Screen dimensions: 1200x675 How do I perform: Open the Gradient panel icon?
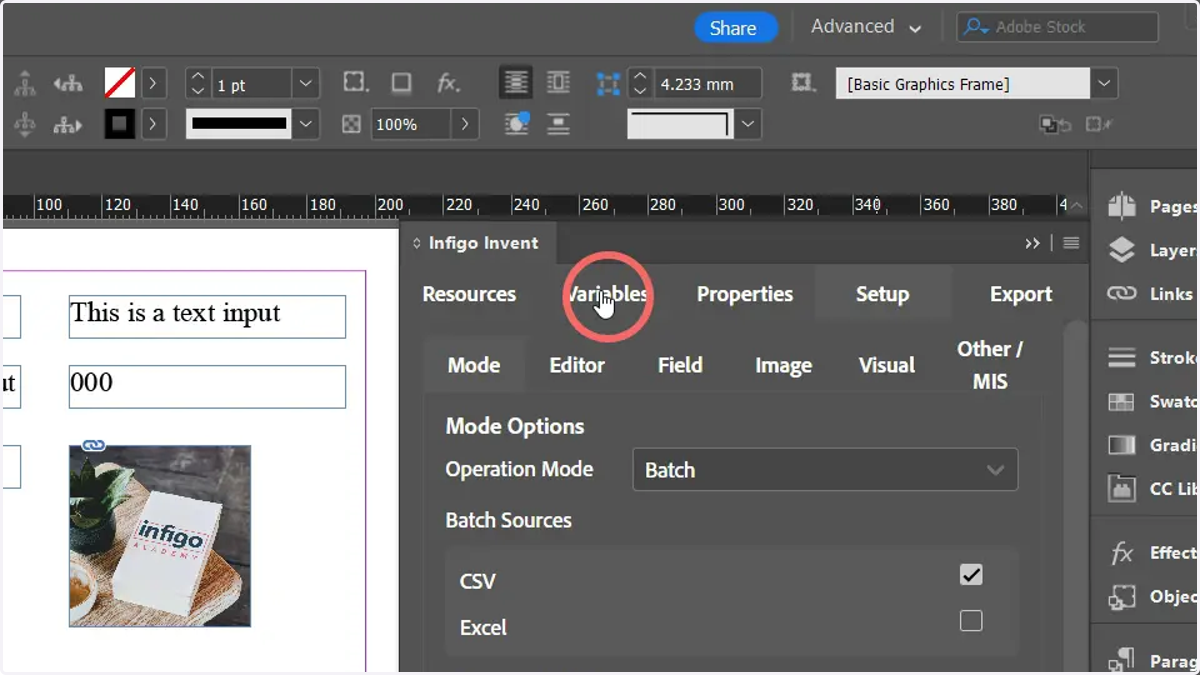[x=1122, y=445]
